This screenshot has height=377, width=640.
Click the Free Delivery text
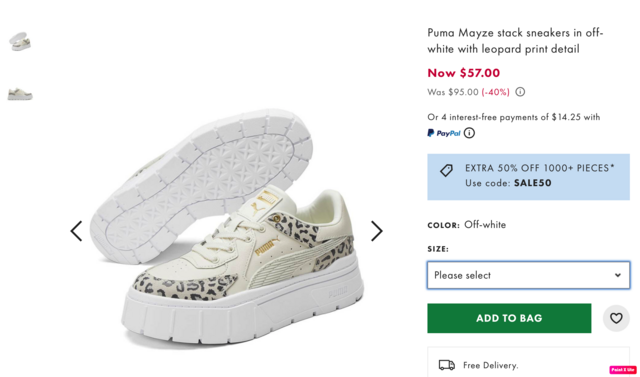[491, 365]
